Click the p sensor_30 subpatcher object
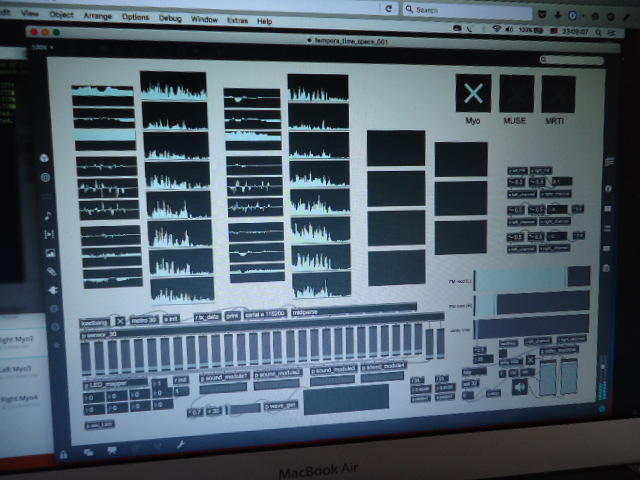The image size is (640, 480). pyautogui.click(x=262, y=325)
